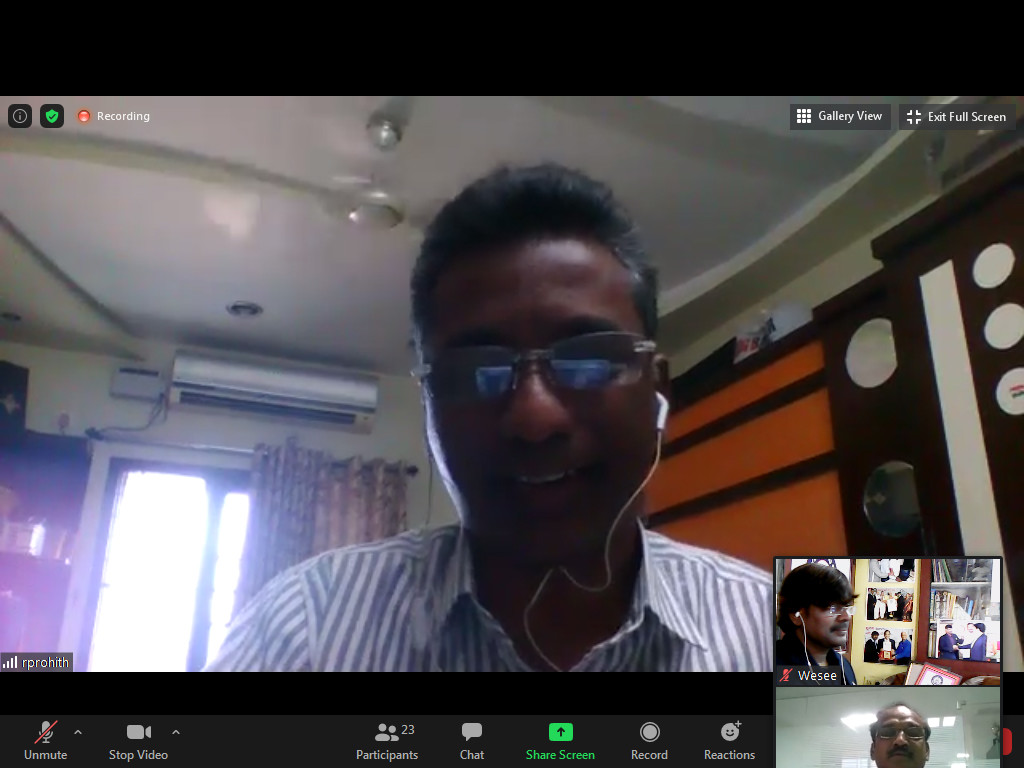Image resolution: width=1024 pixels, height=768 pixels.
Task: Click the Record circle icon
Action: pyautogui.click(x=649, y=741)
